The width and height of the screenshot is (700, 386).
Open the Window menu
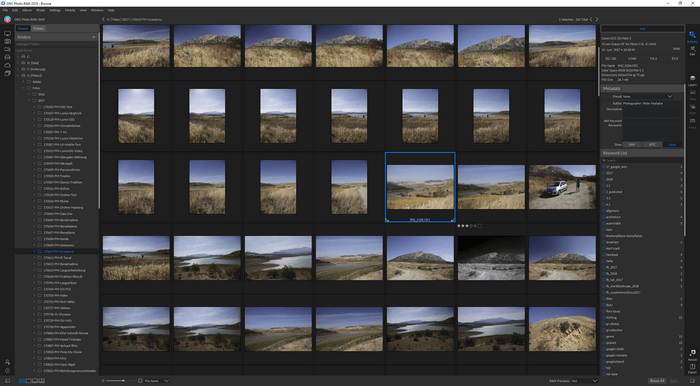97,10
